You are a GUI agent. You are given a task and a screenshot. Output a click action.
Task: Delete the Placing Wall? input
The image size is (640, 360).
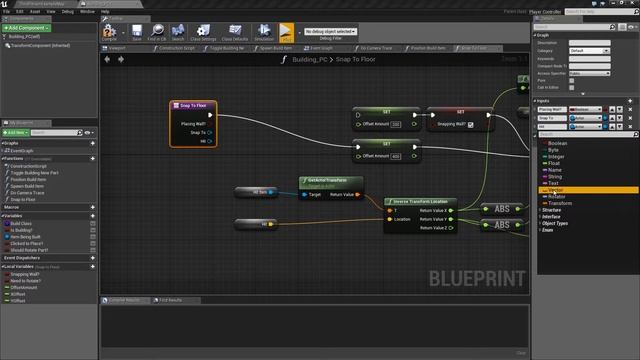click(630, 109)
